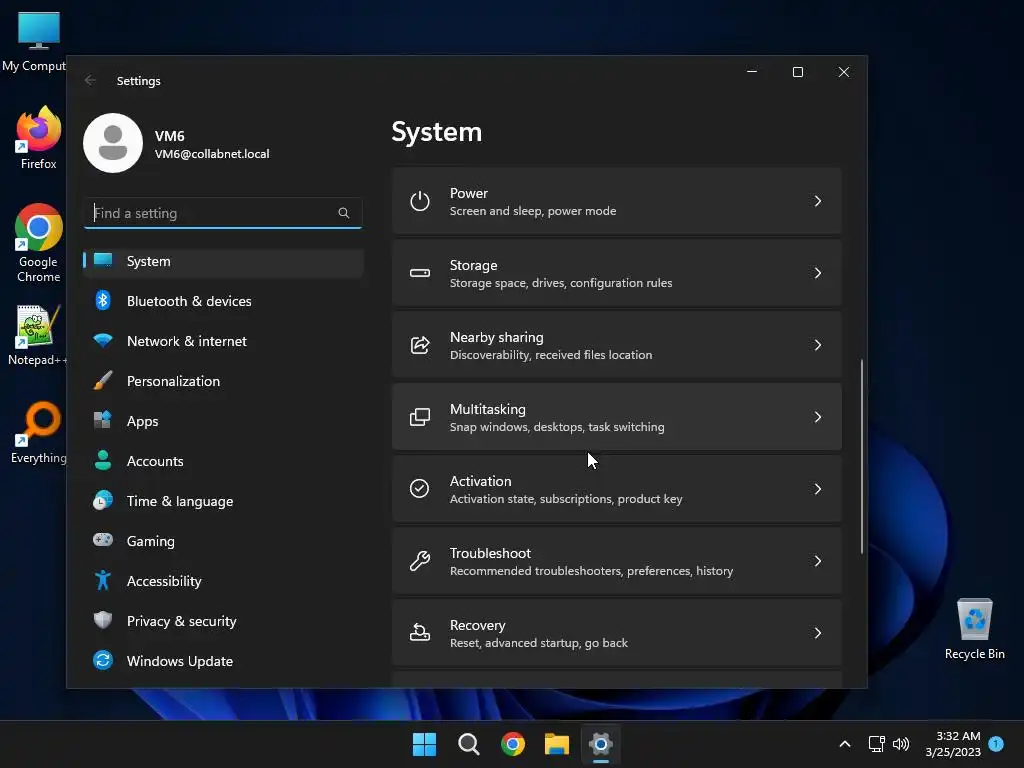The image size is (1024, 768).
Task: Open File Explorer from taskbar
Action: point(557,744)
